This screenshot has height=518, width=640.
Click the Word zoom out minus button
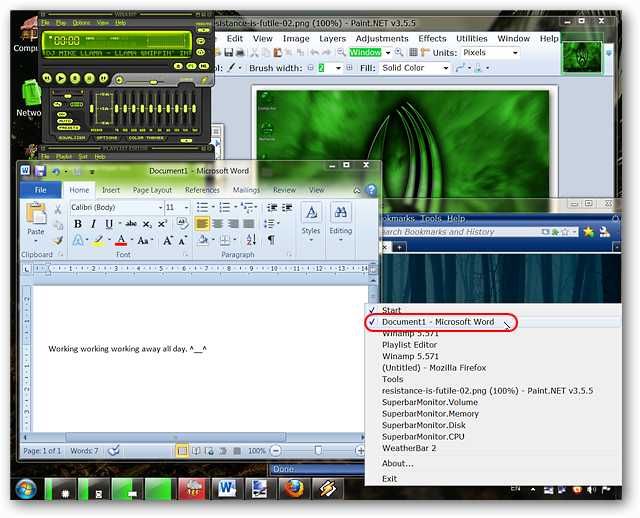(276, 451)
